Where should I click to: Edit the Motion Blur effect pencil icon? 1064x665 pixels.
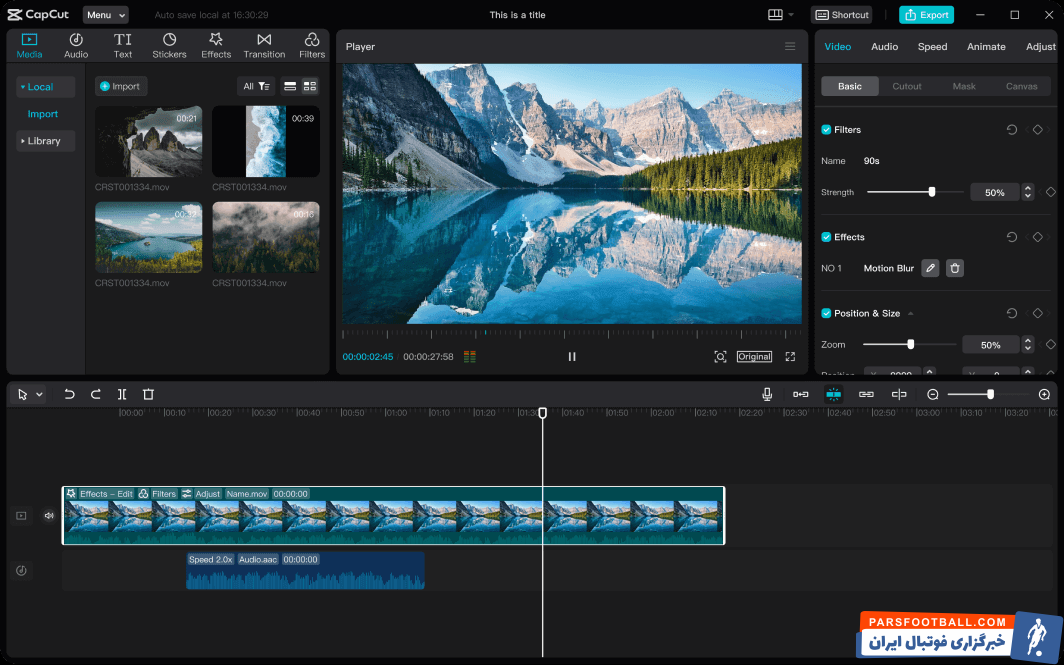(x=930, y=268)
